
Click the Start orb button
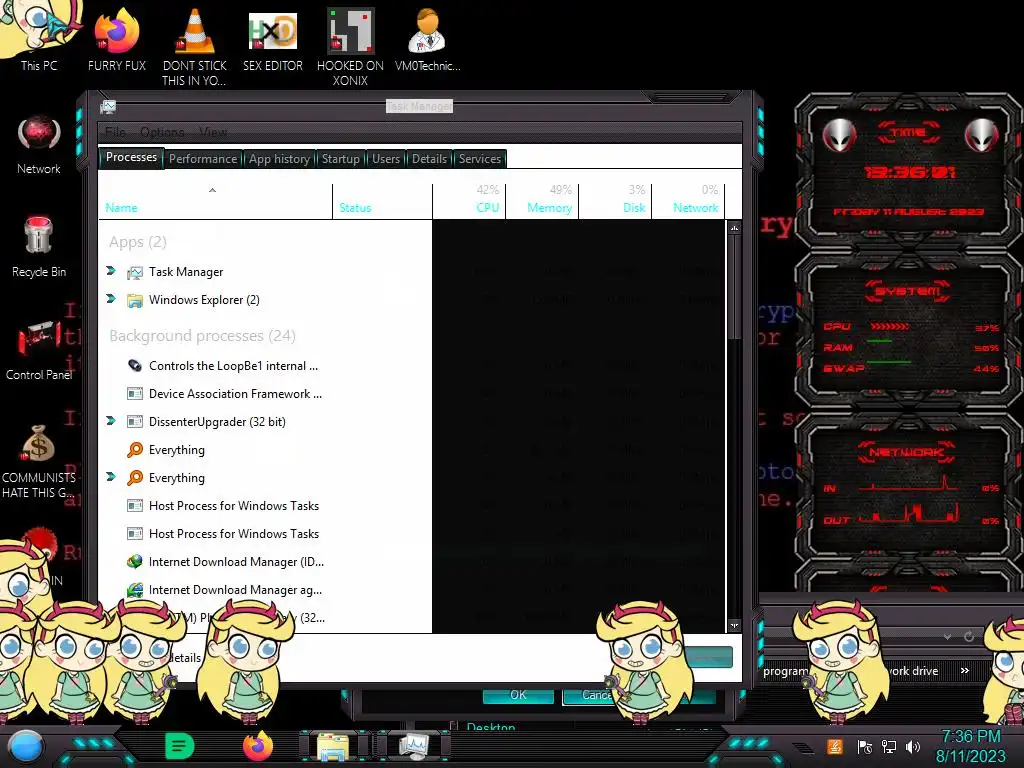(26, 746)
